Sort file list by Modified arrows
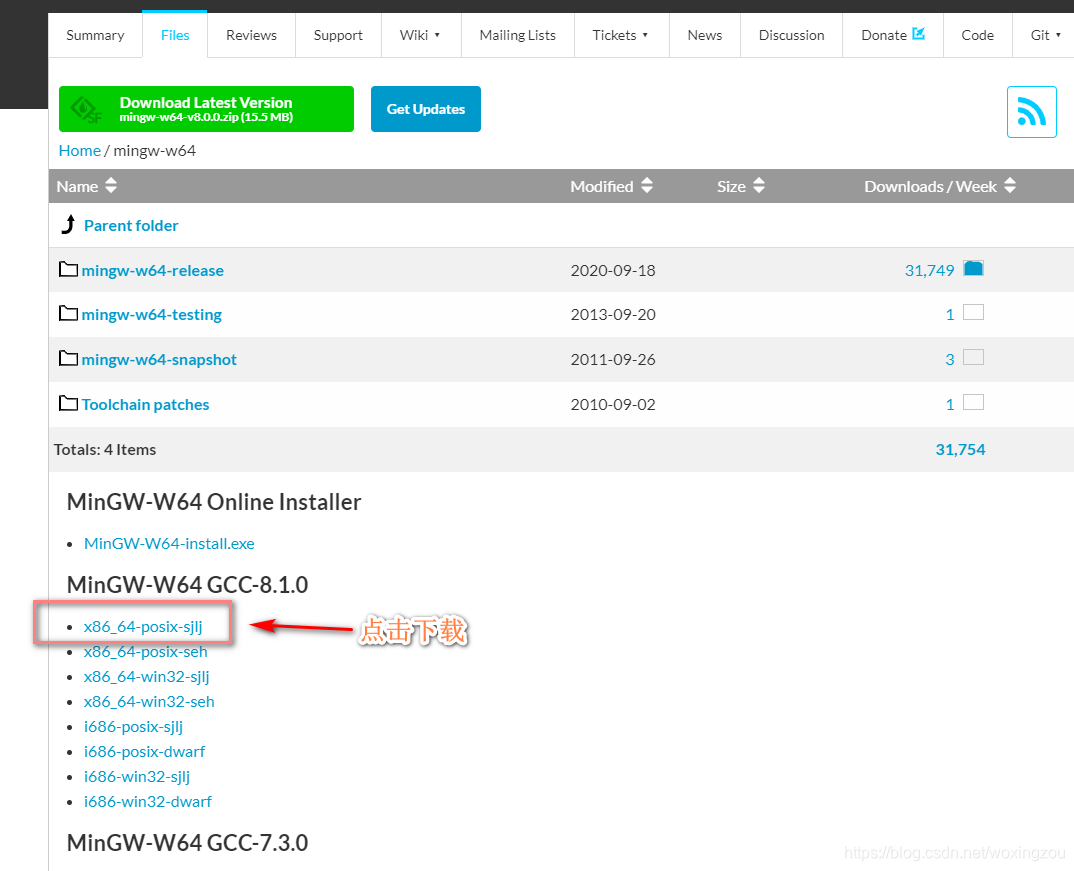Screen dimensions: 1074x871 [647, 186]
